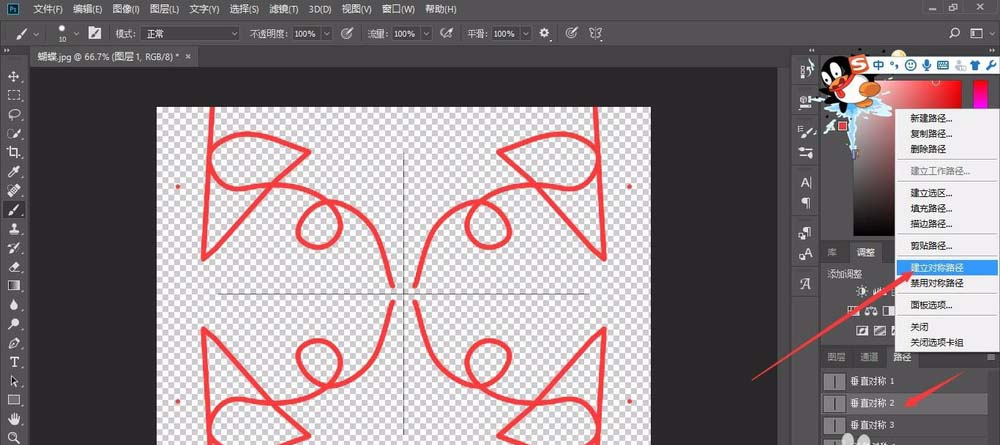The width and height of the screenshot is (1000, 445).
Task: Open brush size preset picker dropdown
Action: tap(77, 33)
